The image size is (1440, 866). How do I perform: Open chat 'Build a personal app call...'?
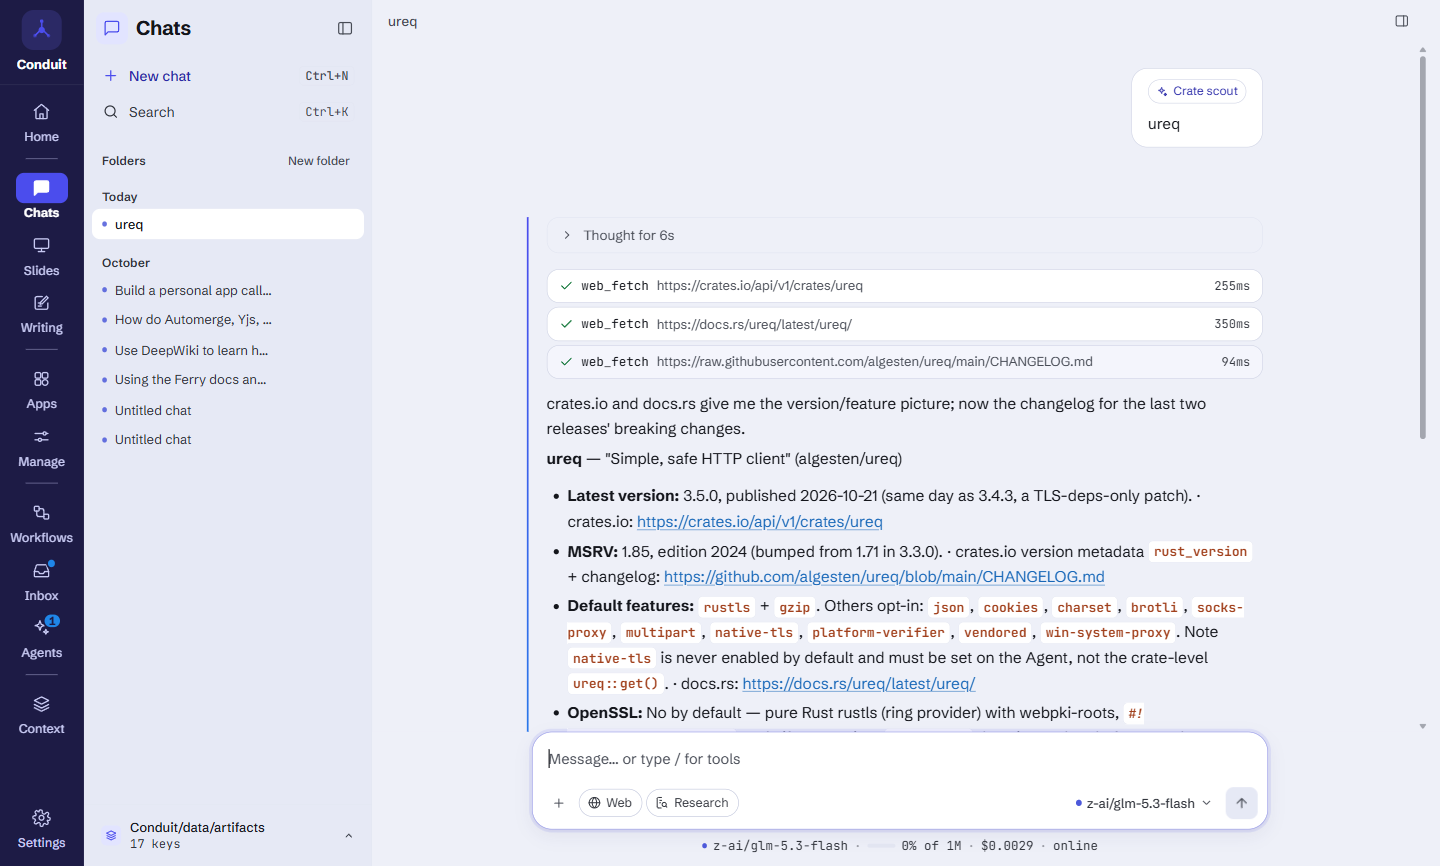click(x=228, y=290)
